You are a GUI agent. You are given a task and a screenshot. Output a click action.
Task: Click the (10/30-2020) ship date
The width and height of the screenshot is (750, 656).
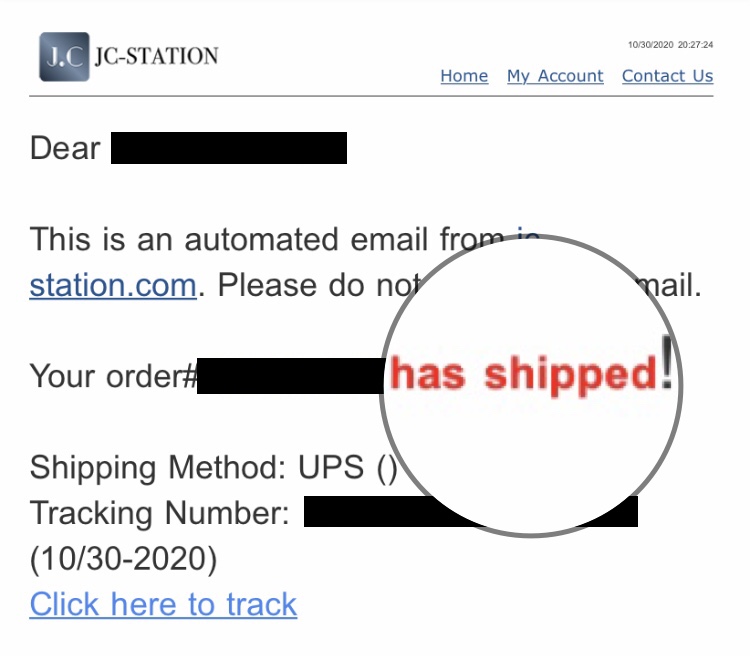pyautogui.click(x=123, y=558)
